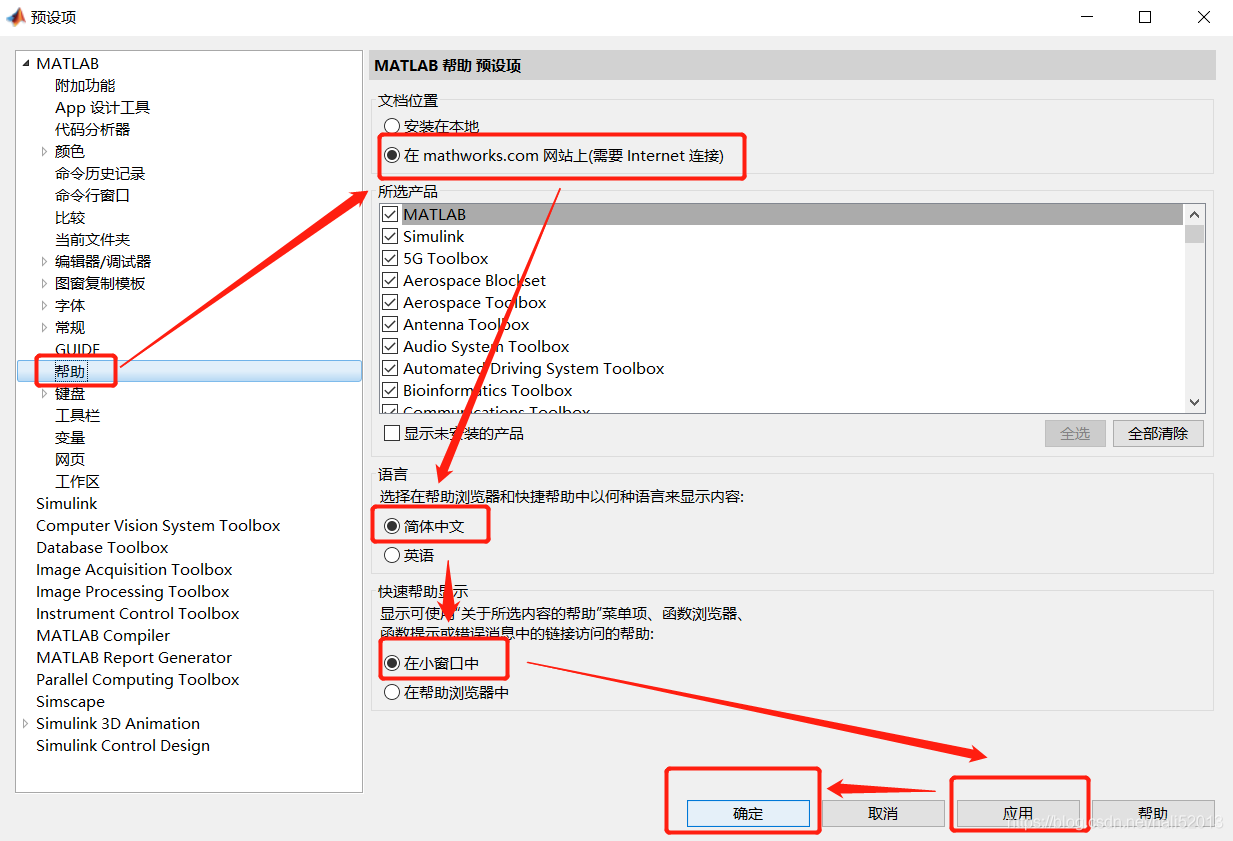Select 工具栏 tree item
This screenshot has width=1233, height=841.
(77, 416)
